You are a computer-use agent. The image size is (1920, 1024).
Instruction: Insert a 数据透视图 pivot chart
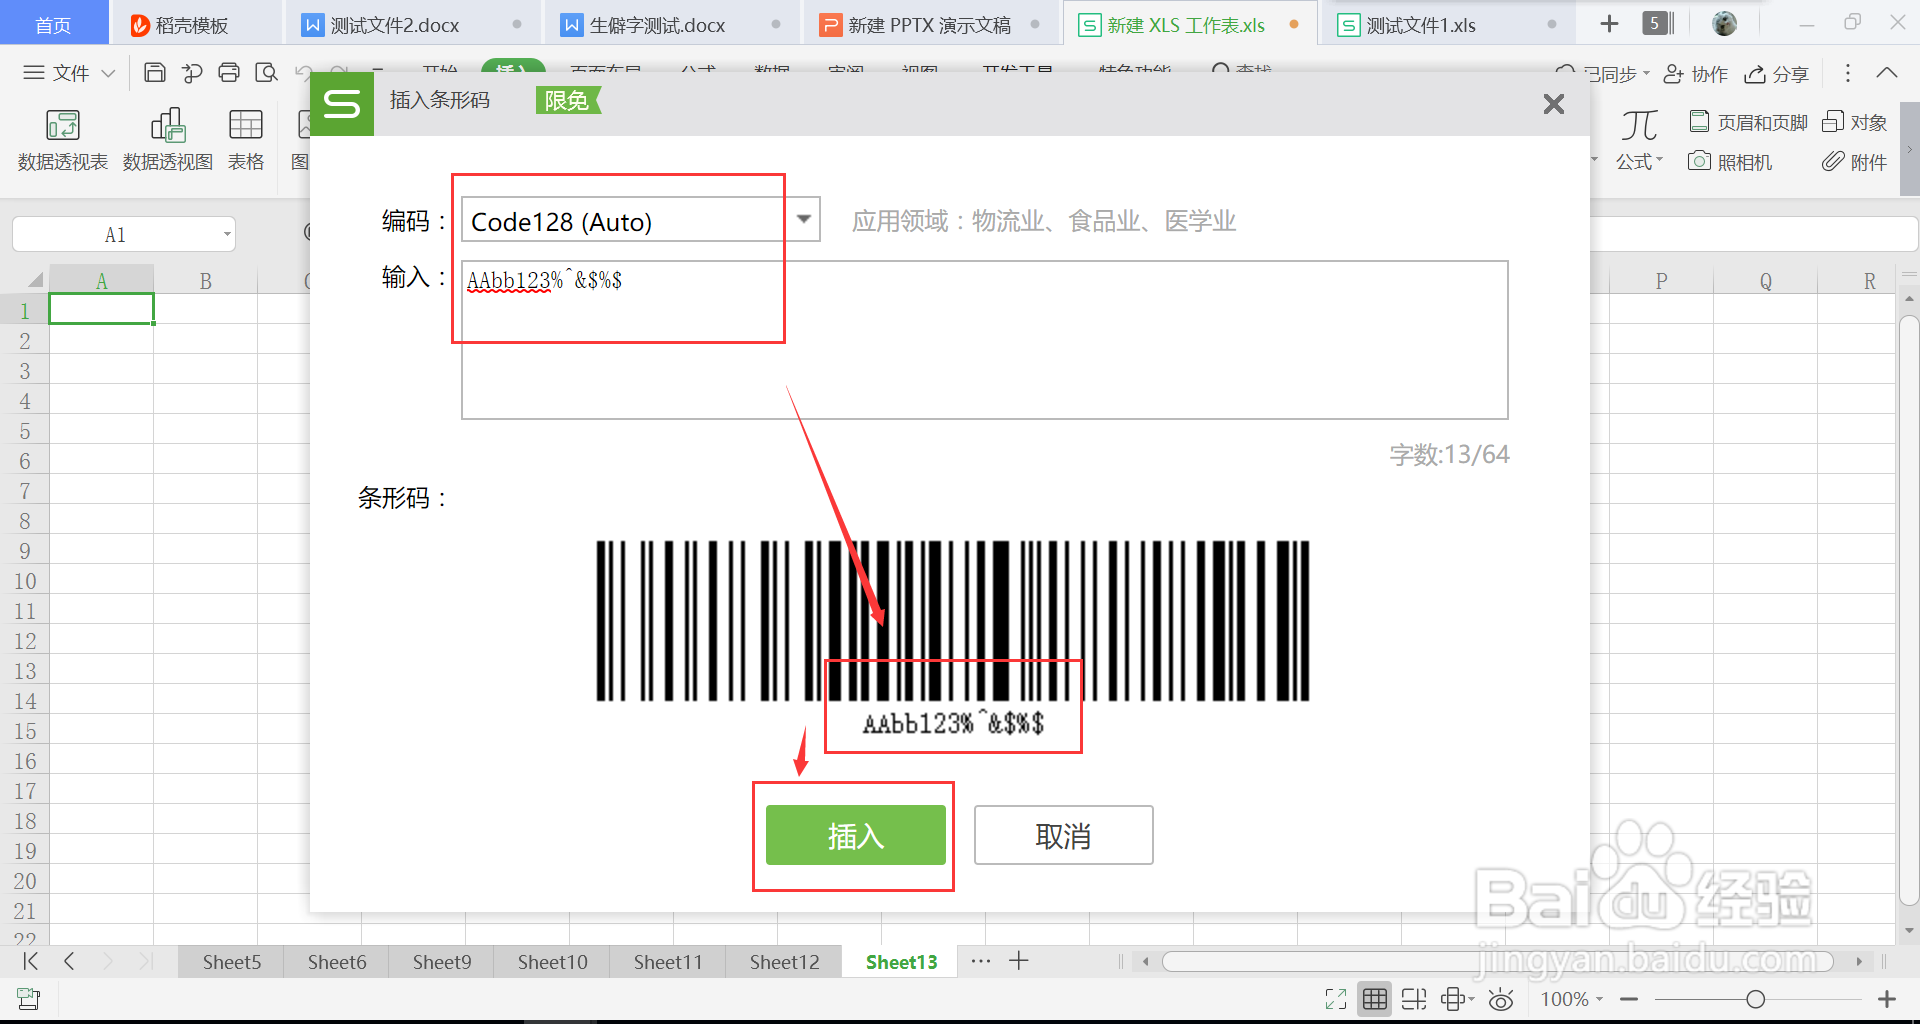[x=167, y=140]
